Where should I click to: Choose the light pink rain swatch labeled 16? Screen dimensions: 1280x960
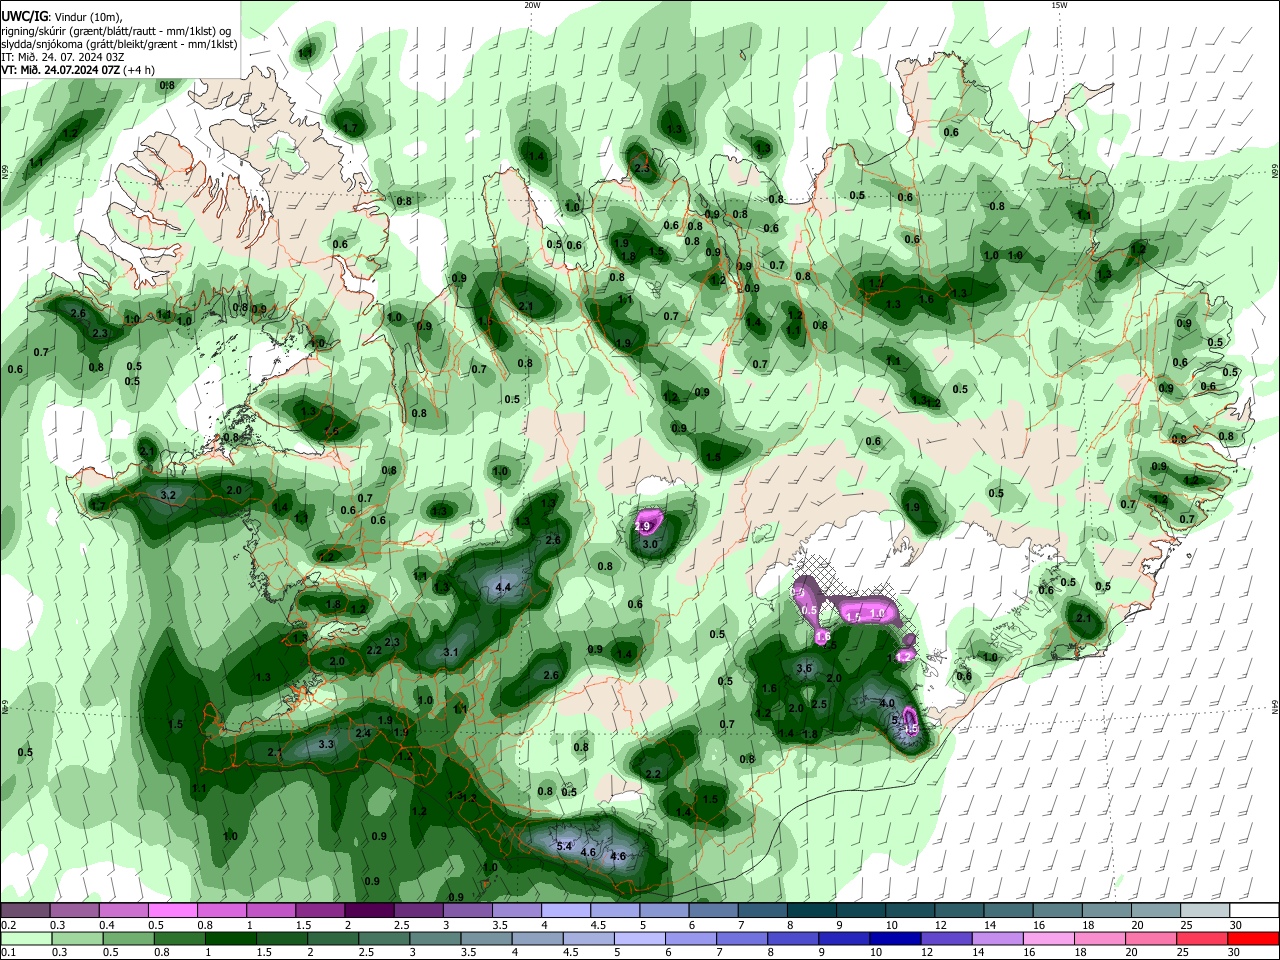click(x=1049, y=938)
